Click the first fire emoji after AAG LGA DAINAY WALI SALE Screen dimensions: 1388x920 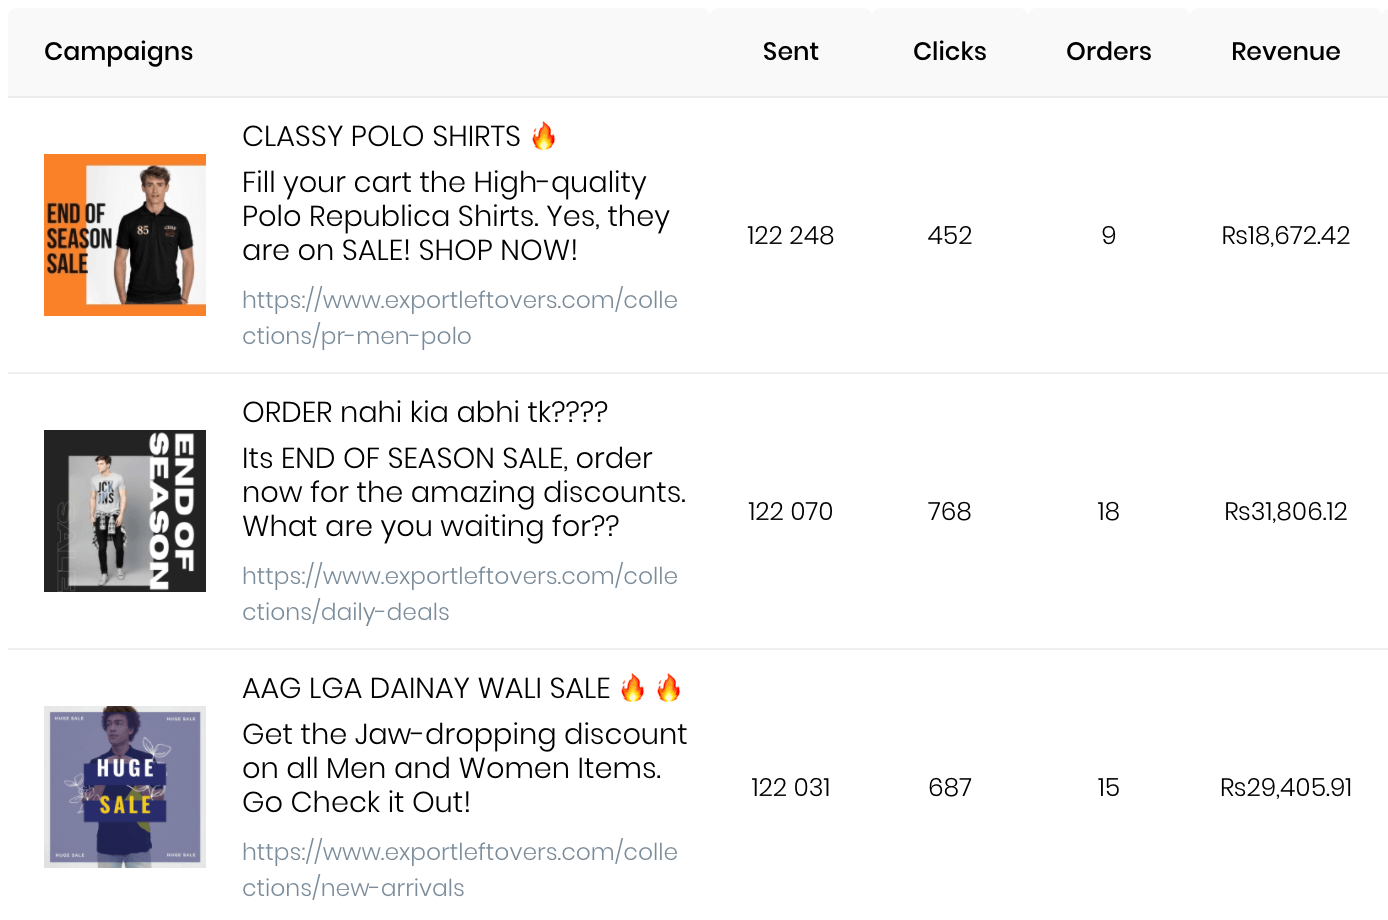(x=633, y=687)
